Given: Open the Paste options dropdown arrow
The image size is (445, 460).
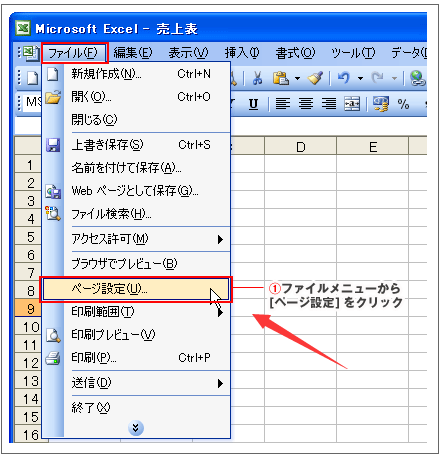Looking at the screenshot, I should click(x=297, y=79).
